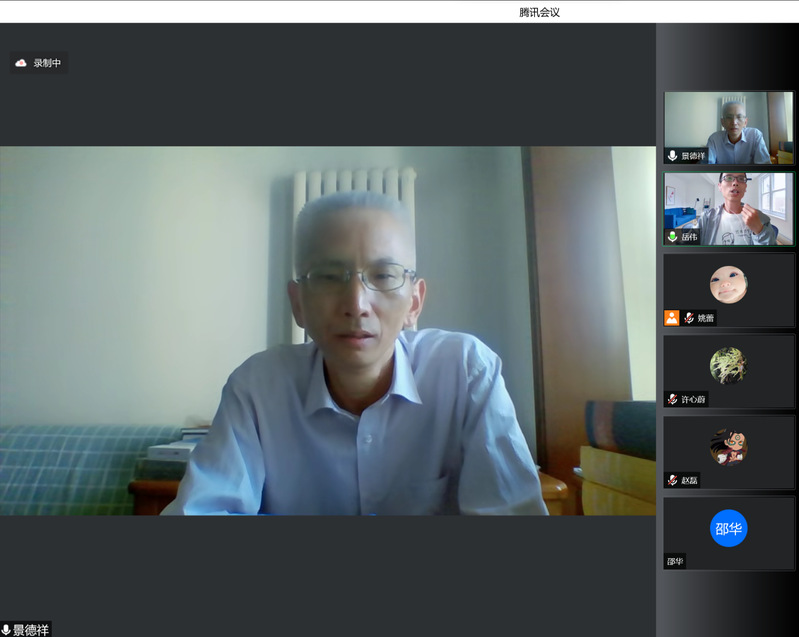Click 赵磊 cartoon avatar picture
This screenshot has height=637, width=799.
tap(728, 447)
